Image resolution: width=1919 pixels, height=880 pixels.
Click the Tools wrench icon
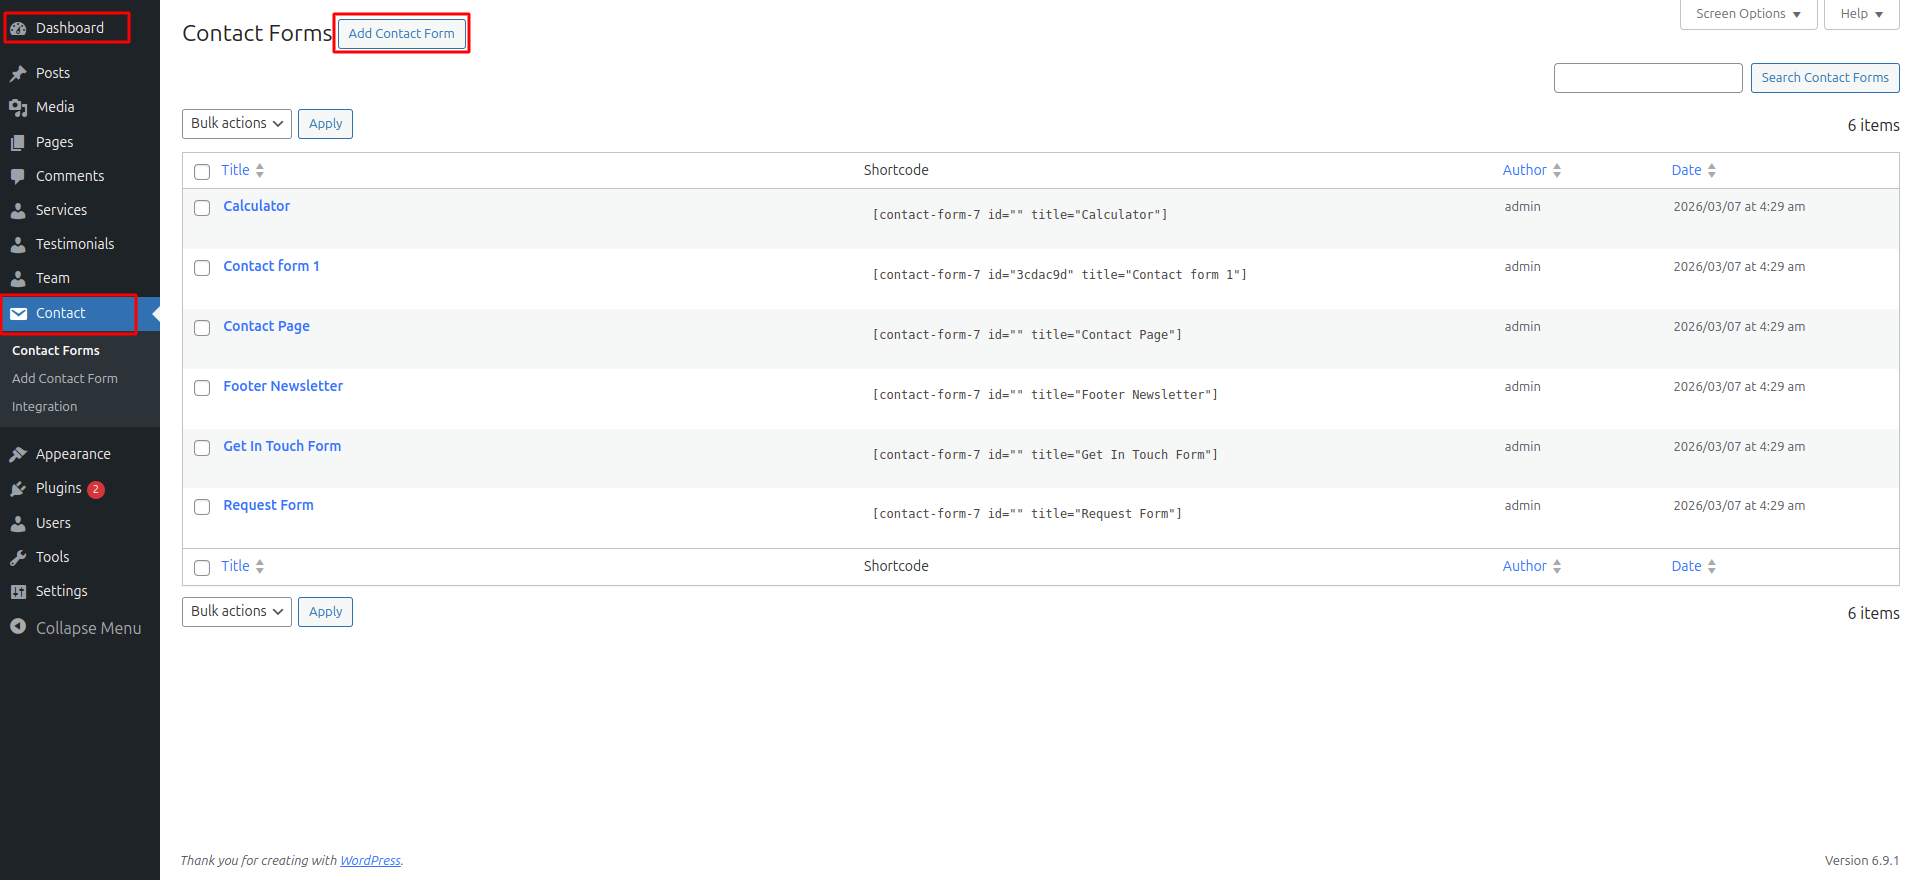pyautogui.click(x=18, y=557)
